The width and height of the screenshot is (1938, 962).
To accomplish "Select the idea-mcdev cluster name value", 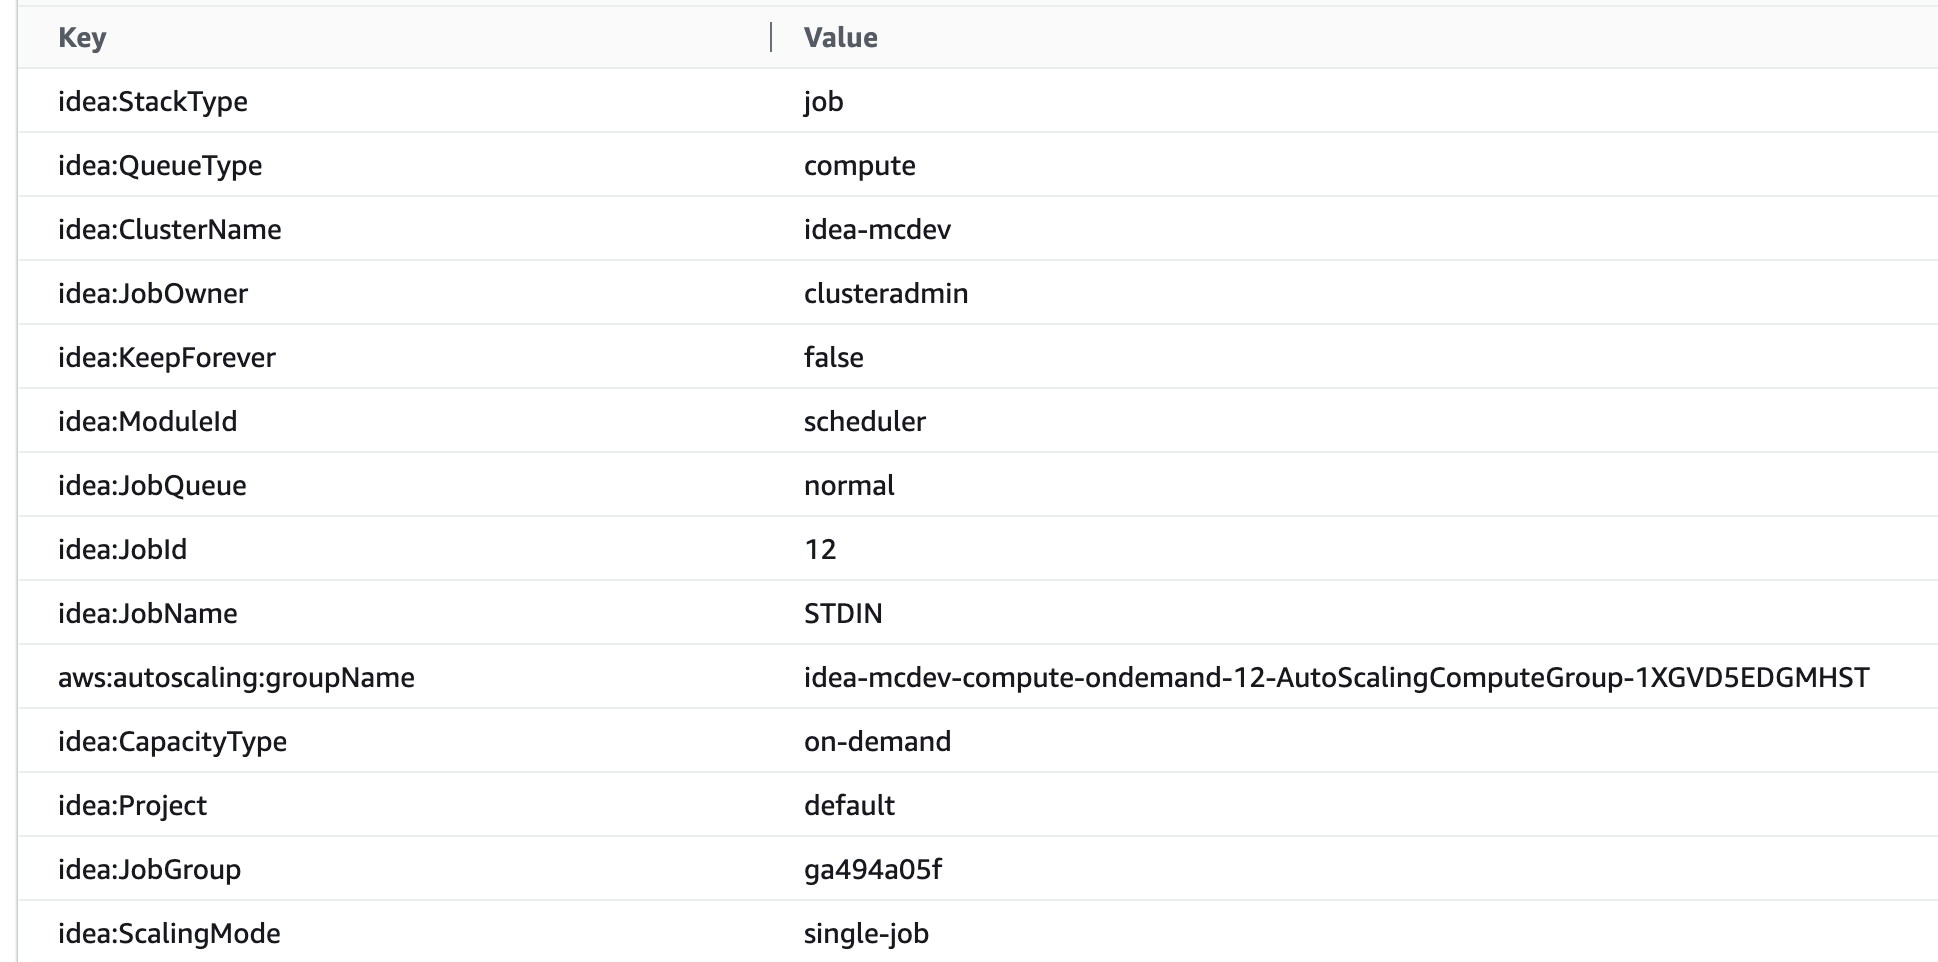I will pyautogui.click(x=877, y=230).
